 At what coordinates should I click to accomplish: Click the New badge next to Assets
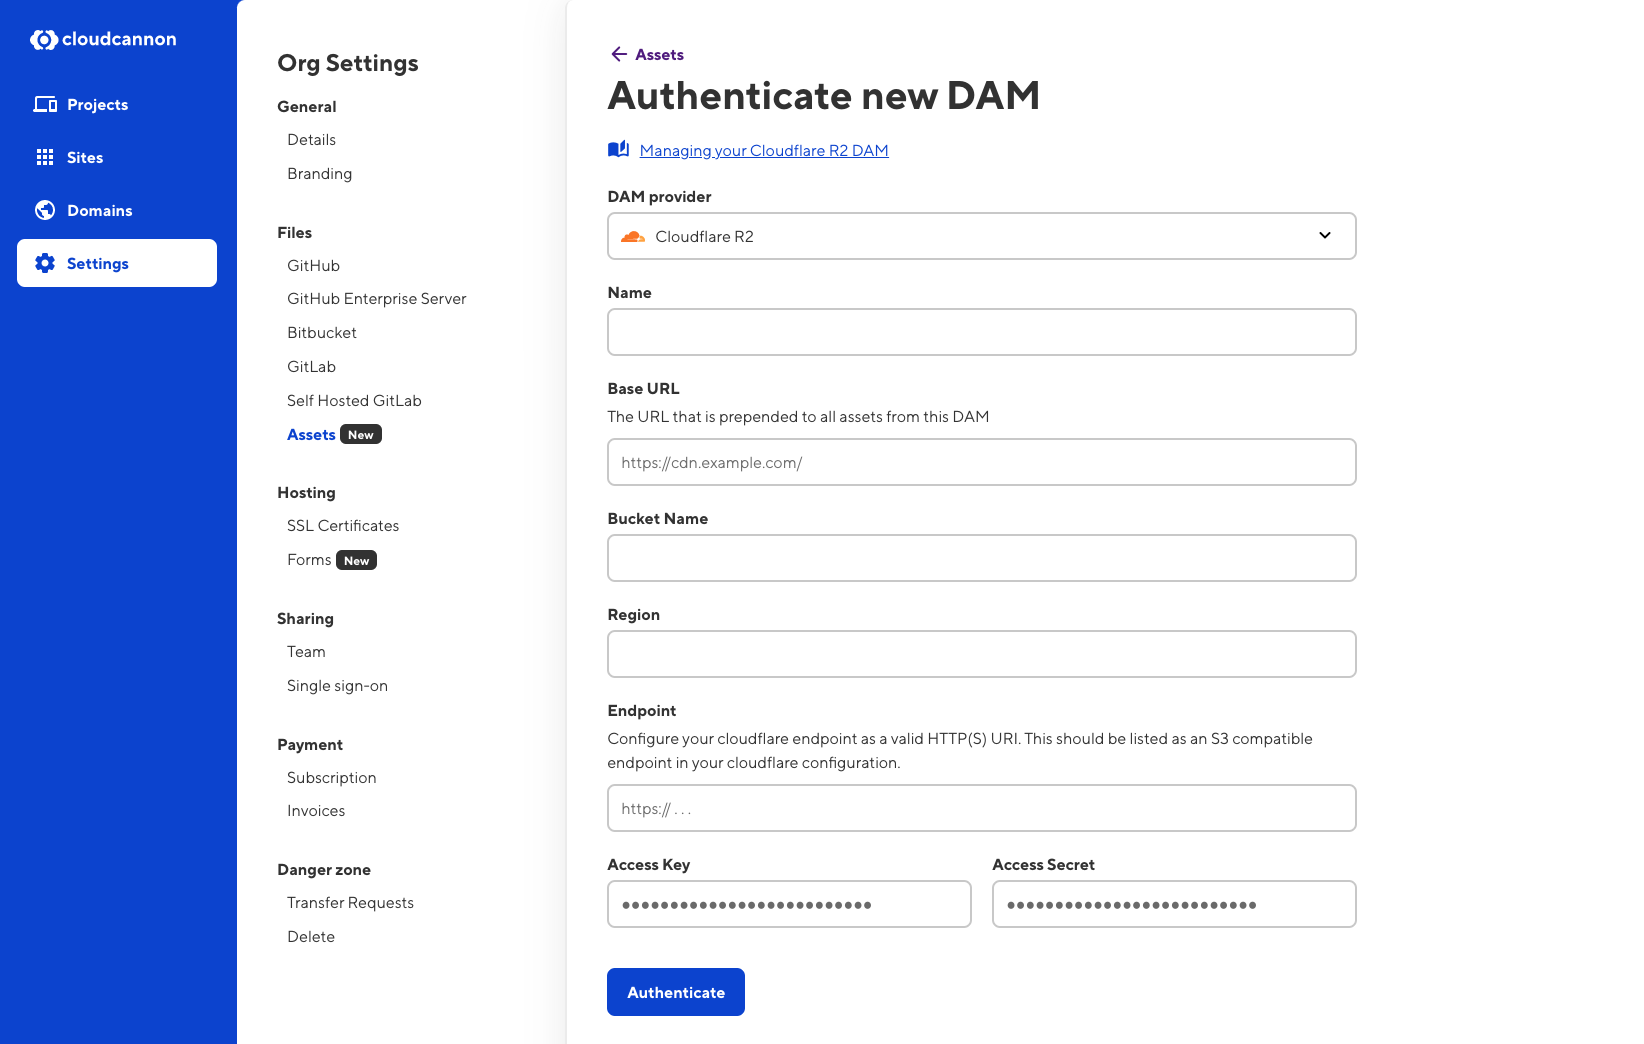[x=361, y=435]
